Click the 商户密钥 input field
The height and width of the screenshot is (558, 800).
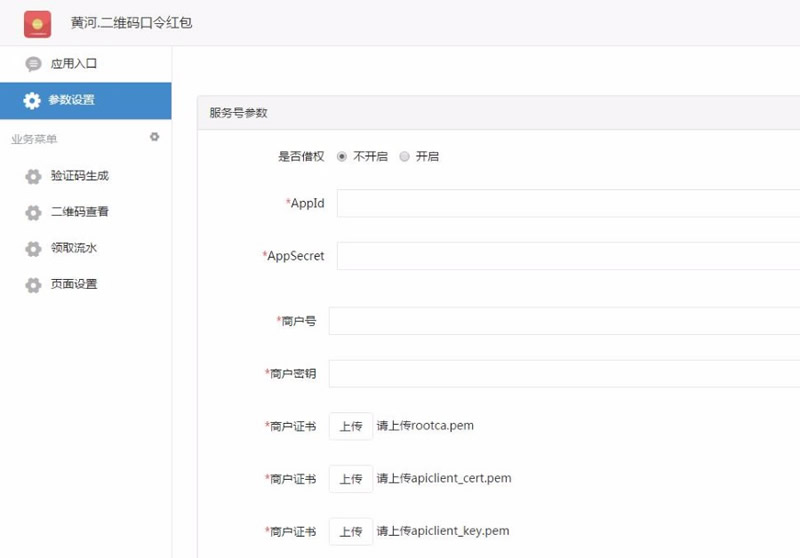pyautogui.click(x=564, y=373)
